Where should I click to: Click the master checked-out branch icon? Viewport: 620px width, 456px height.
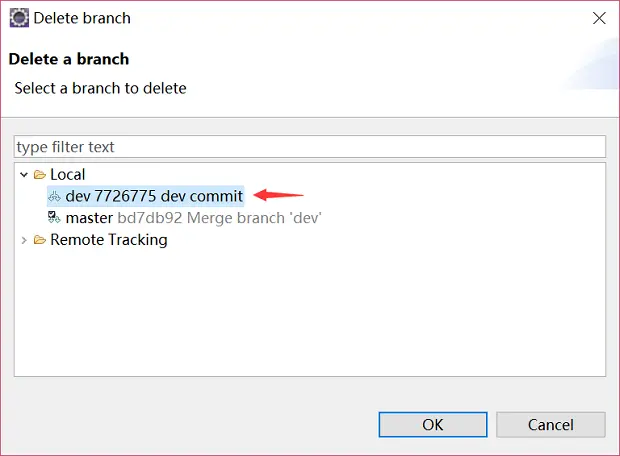[54, 217]
